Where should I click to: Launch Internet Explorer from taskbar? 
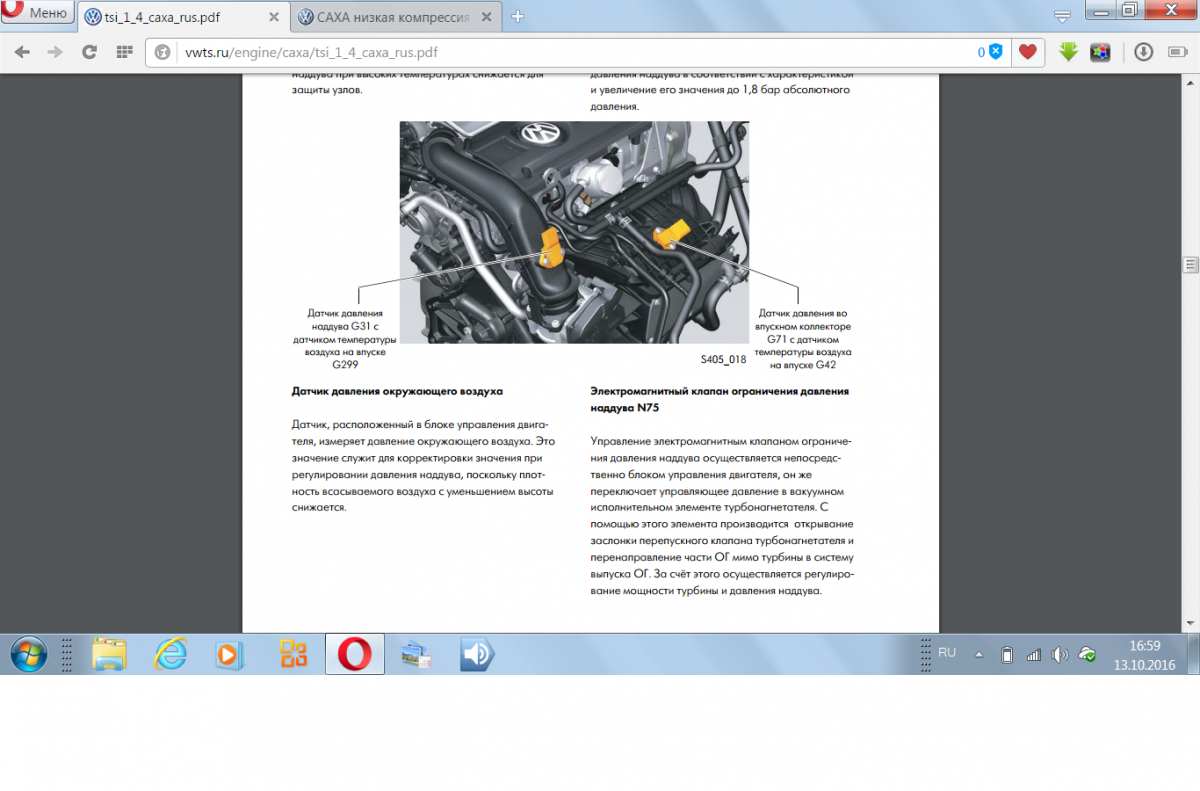click(171, 654)
